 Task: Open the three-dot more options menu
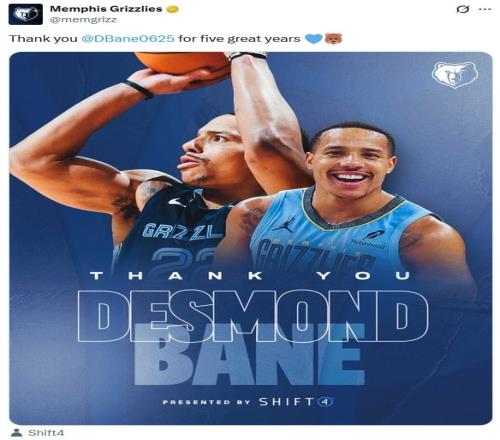[x=485, y=9]
